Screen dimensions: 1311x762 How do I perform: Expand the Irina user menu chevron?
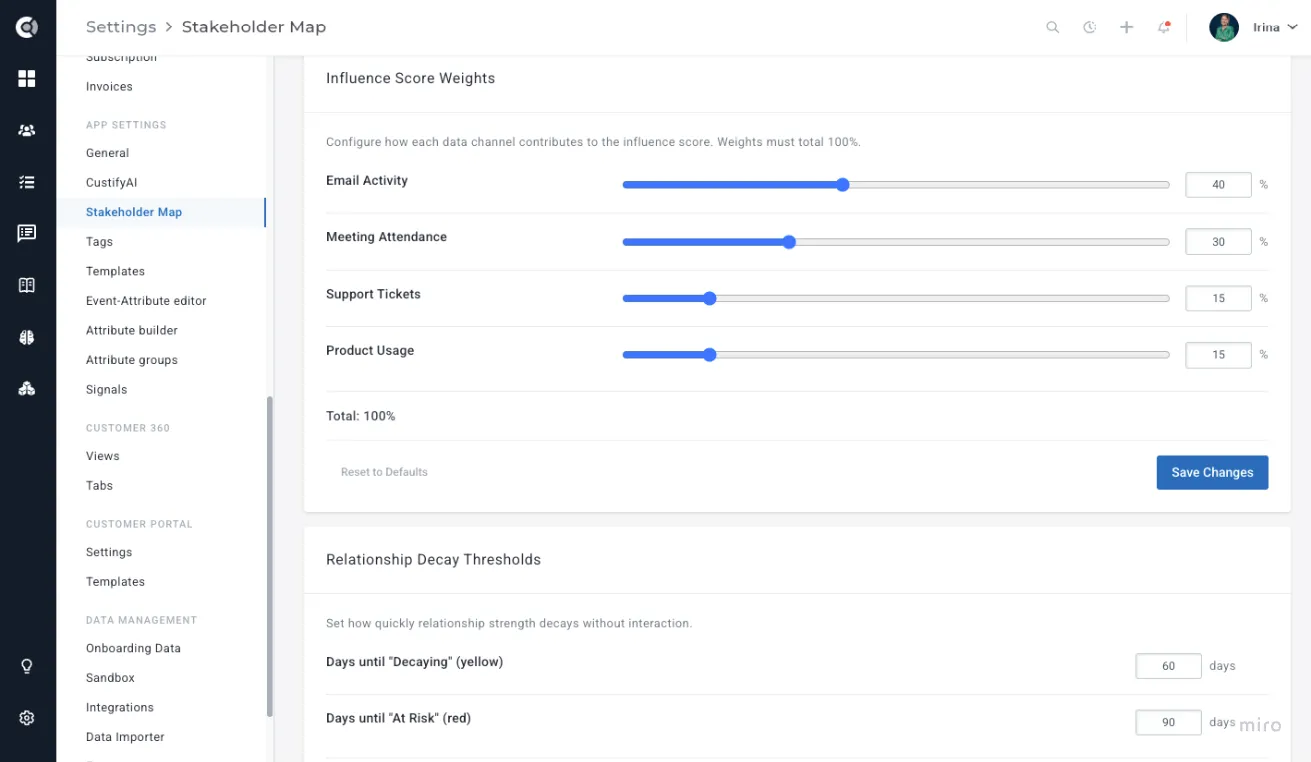coord(1293,28)
